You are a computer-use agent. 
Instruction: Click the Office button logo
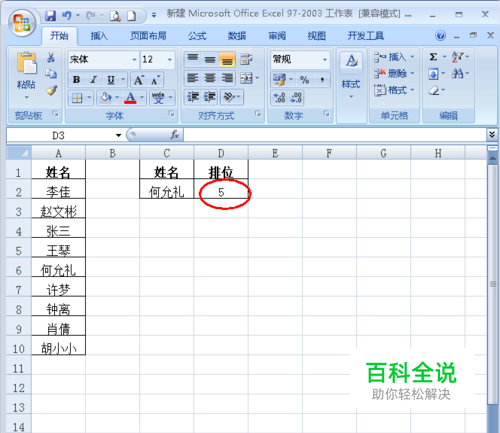[22, 23]
